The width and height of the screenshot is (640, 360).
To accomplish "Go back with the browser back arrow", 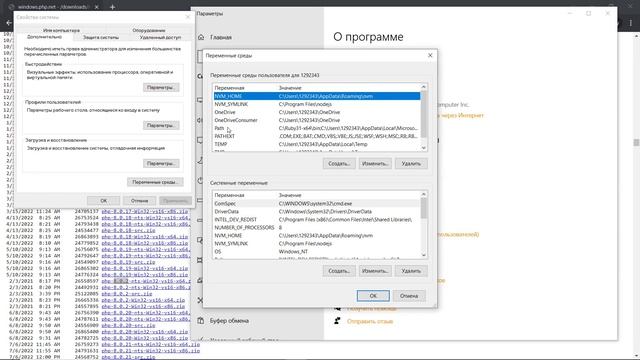I will (x=9, y=23).
